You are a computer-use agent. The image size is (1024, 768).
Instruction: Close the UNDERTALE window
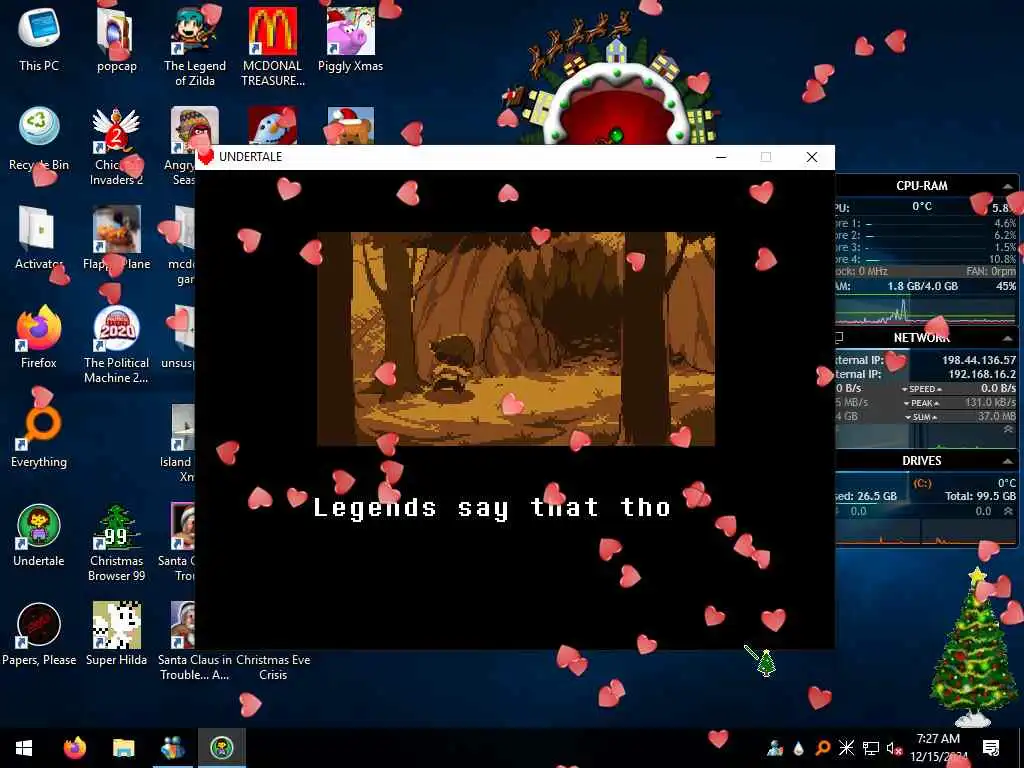812,157
